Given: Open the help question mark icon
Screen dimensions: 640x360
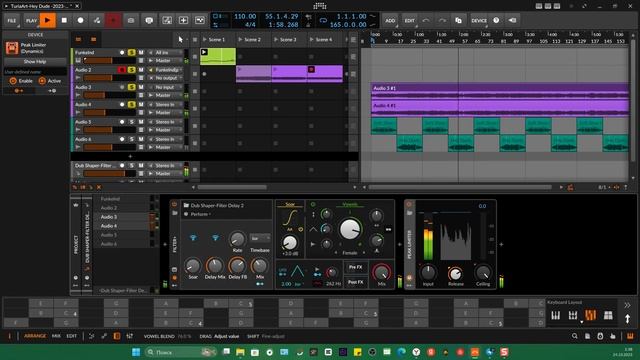Looking at the screenshot, I should [496, 20].
